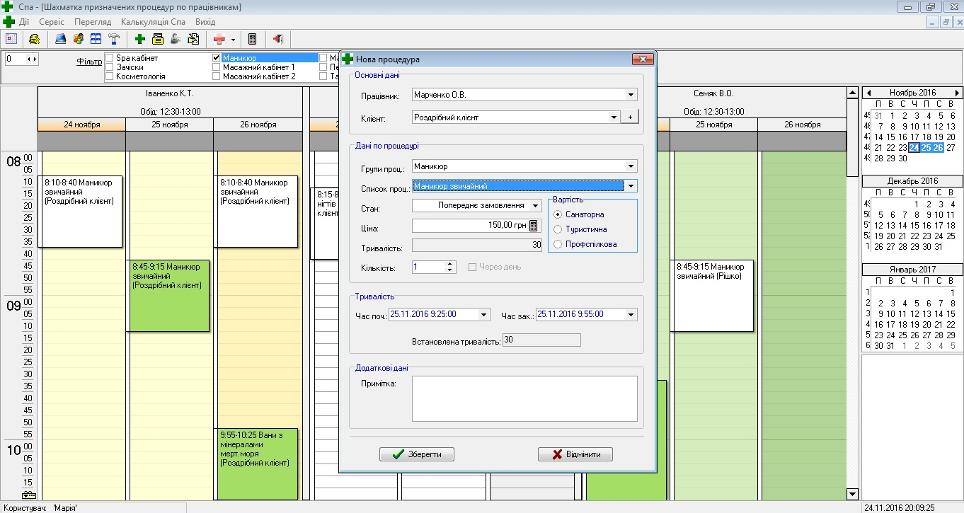This screenshot has height=513, width=964.
Task: Click the Зберегти button
Action: (417, 455)
